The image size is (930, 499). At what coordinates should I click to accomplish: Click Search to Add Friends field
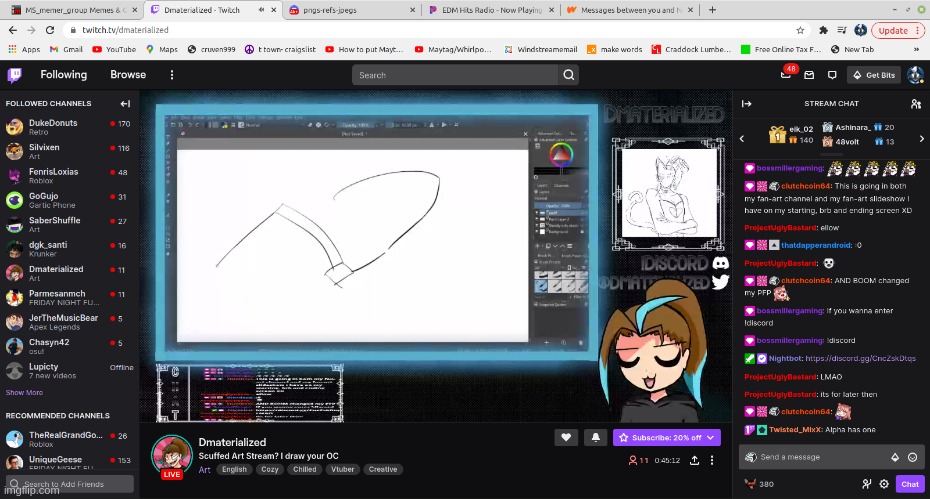coord(69,484)
